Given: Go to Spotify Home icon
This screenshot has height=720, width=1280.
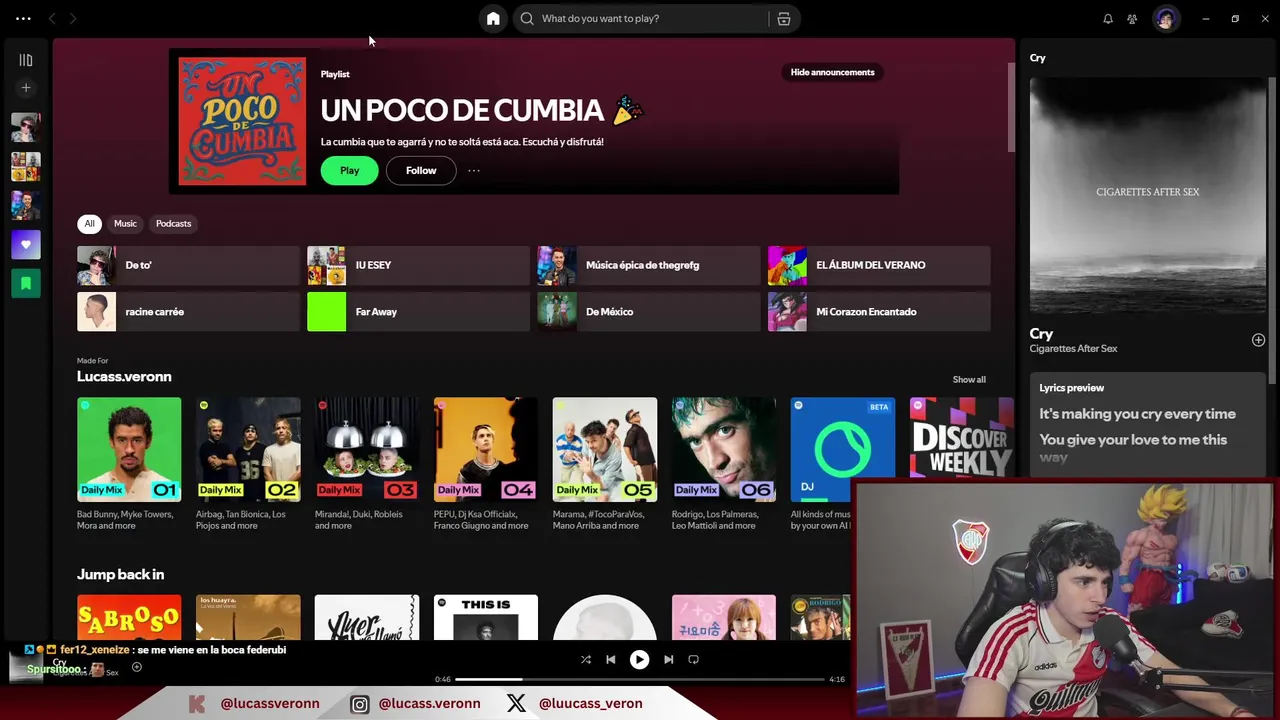Looking at the screenshot, I should tap(493, 18).
